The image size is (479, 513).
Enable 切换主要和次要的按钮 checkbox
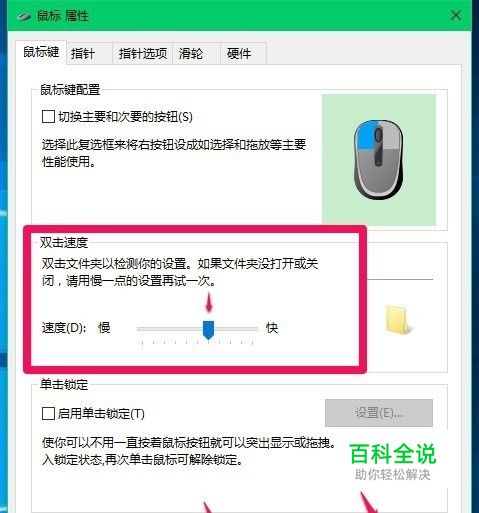point(48,117)
